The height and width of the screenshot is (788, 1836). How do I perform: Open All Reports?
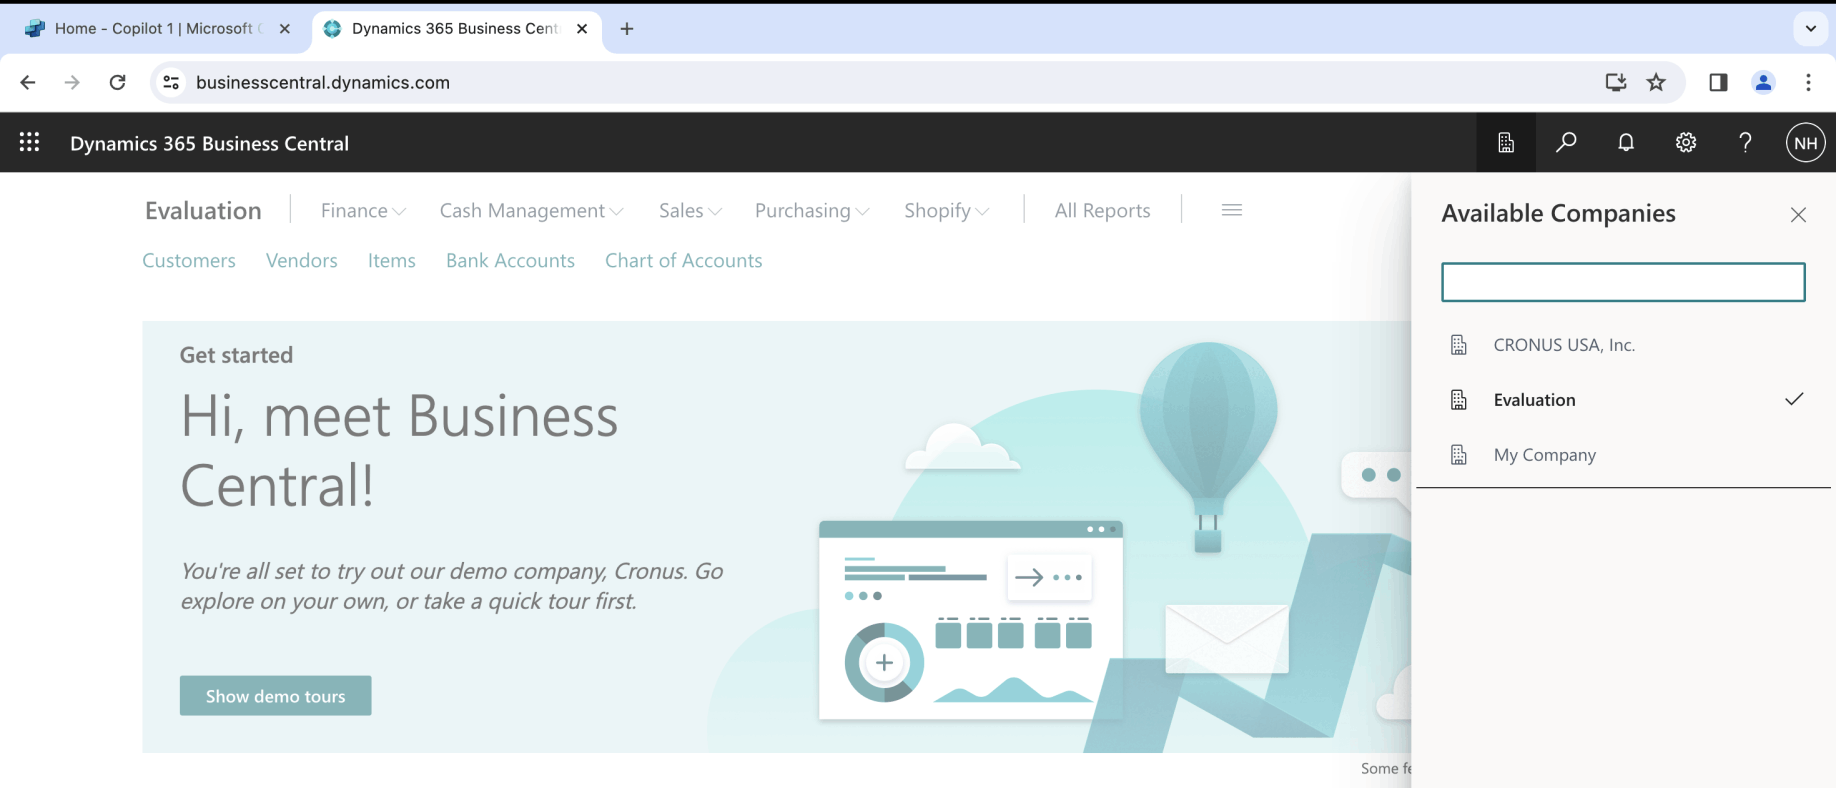[x=1102, y=210]
